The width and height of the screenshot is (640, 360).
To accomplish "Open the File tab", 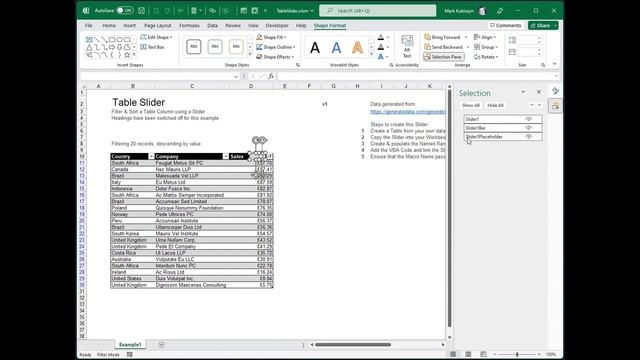I will (x=89, y=25).
